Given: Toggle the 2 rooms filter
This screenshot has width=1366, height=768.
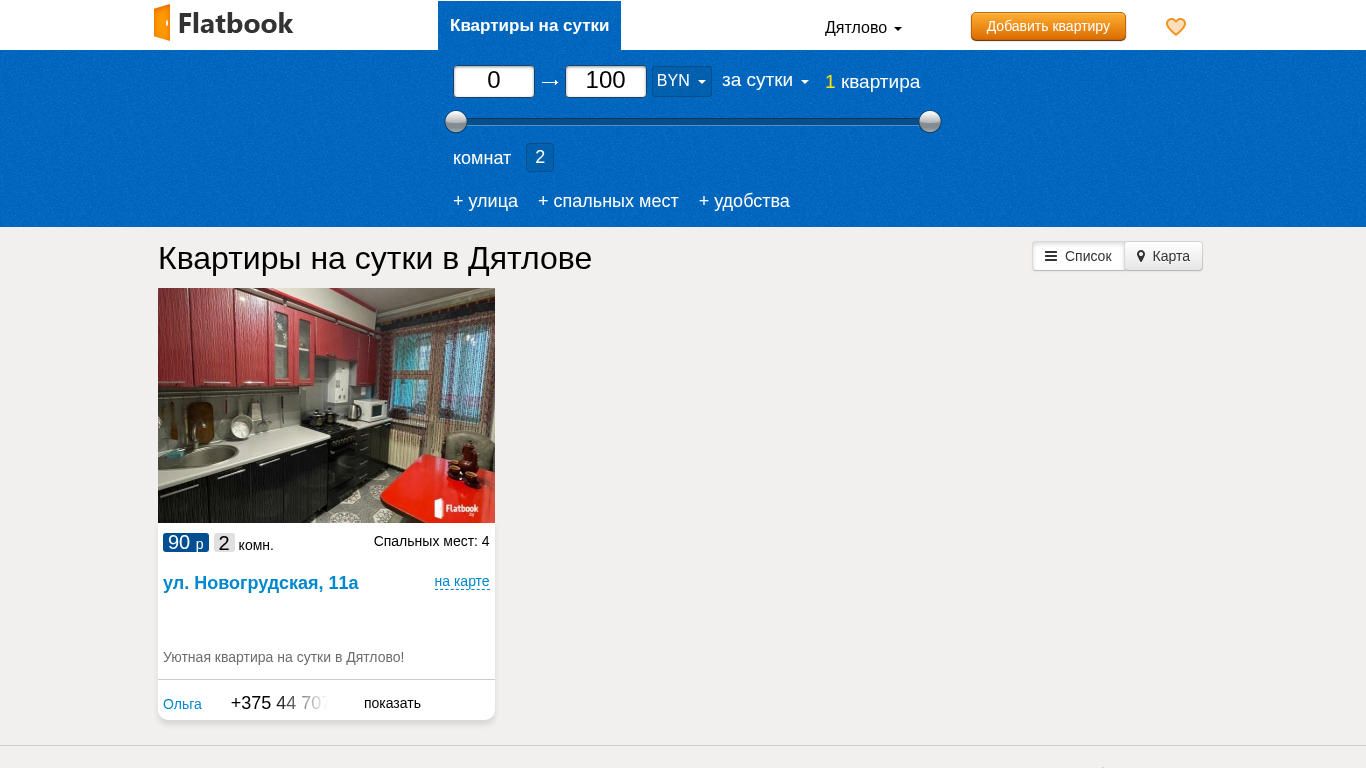Looking at the screenshot, I should pyautogui.click(x=540, y=157).
